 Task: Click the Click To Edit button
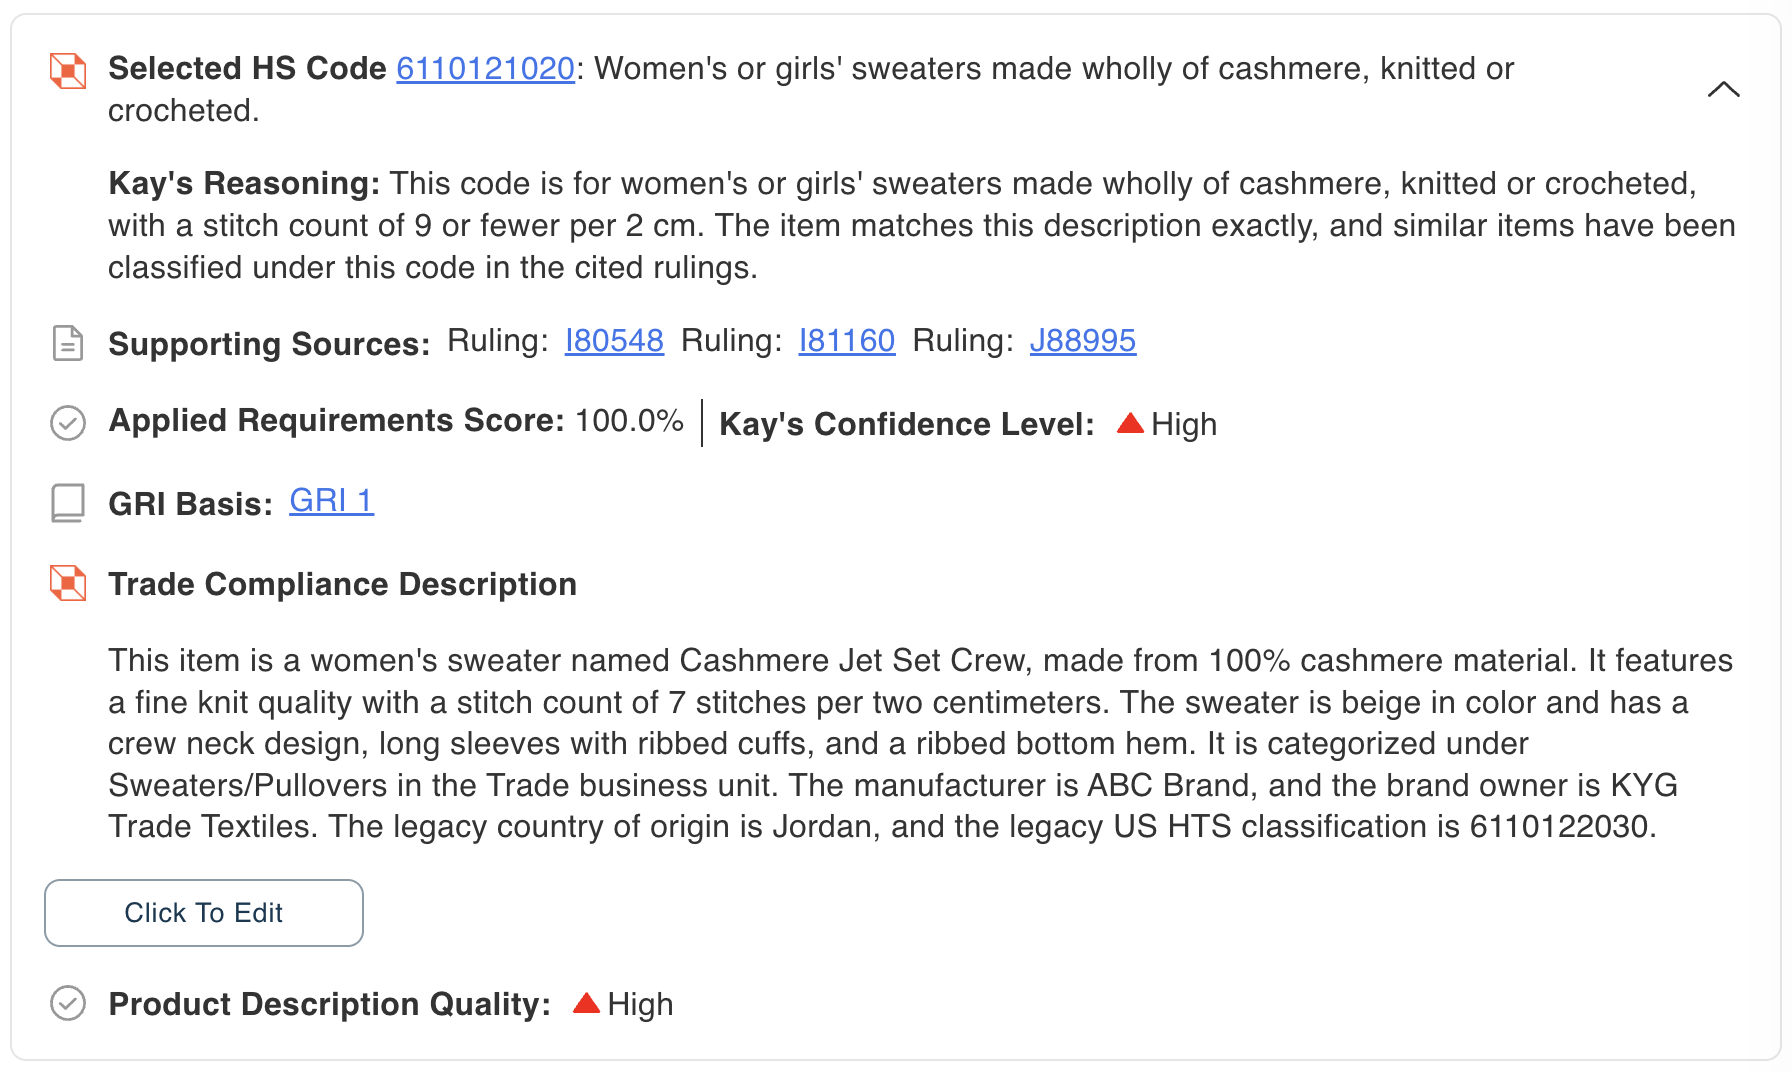204,913
